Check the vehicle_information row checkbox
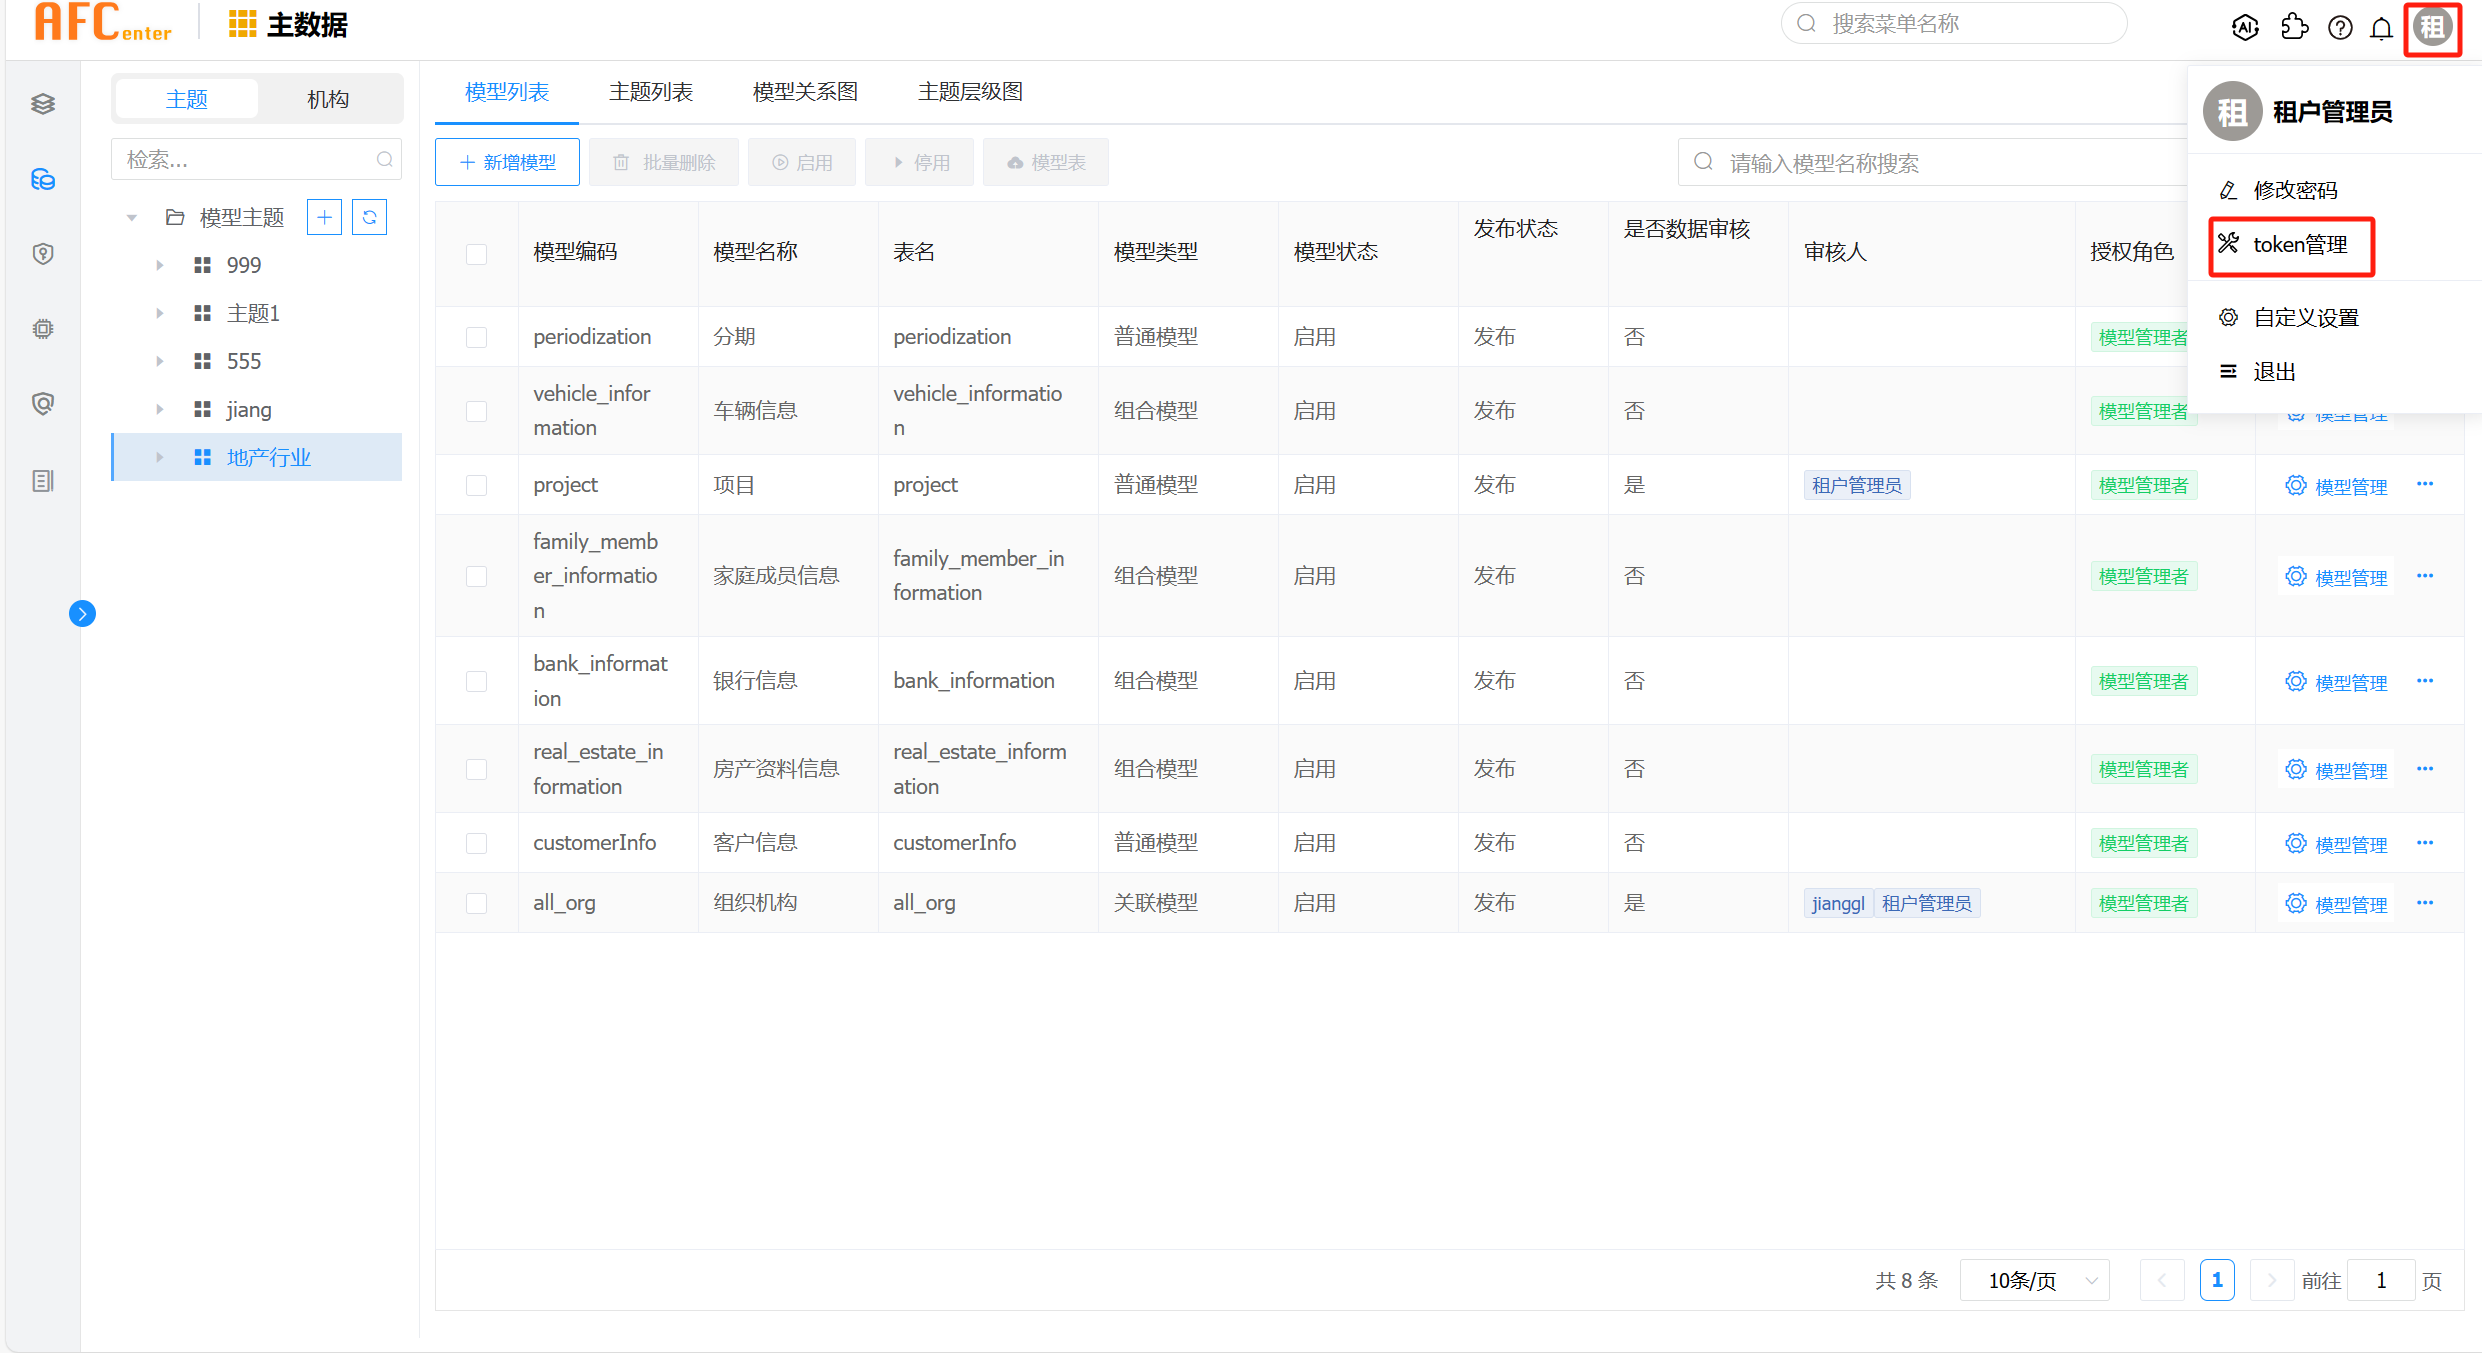 click(477, 411)
